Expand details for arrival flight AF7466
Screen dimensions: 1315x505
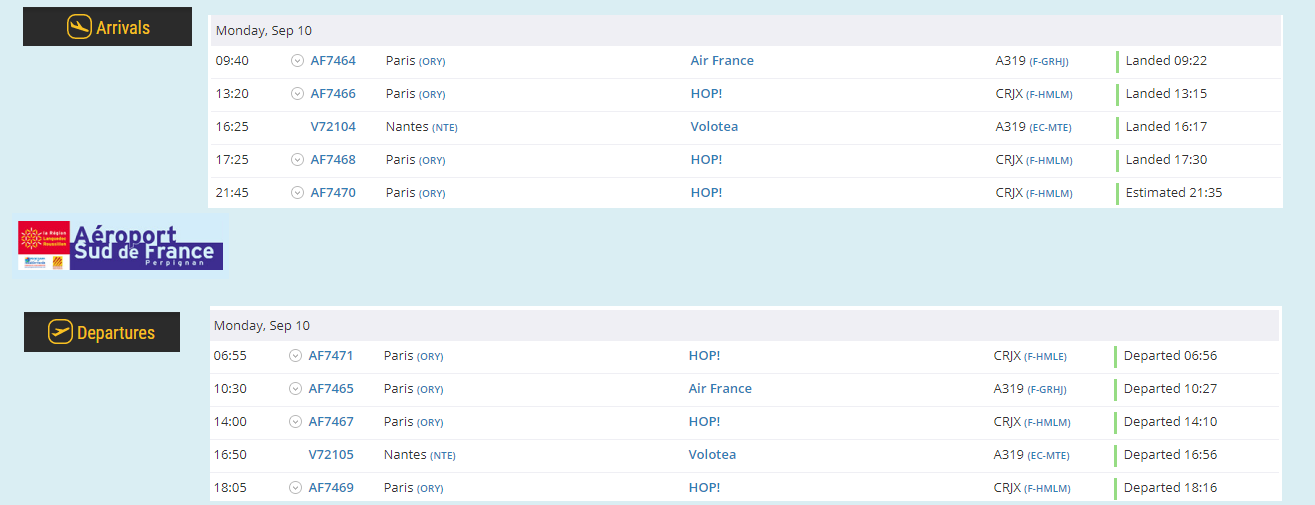click(x=297, y=94)
